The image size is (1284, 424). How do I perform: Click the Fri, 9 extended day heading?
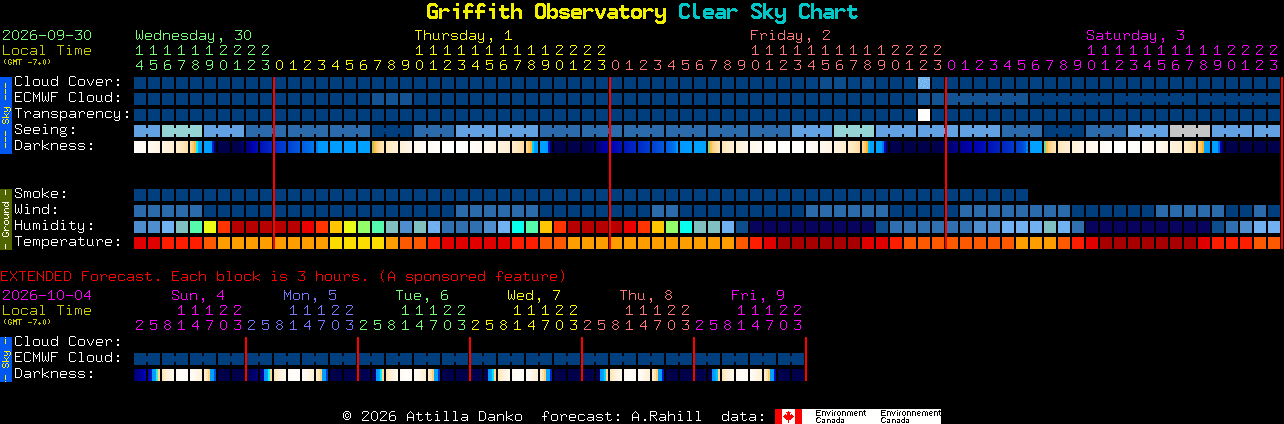(x=758, y=295)
